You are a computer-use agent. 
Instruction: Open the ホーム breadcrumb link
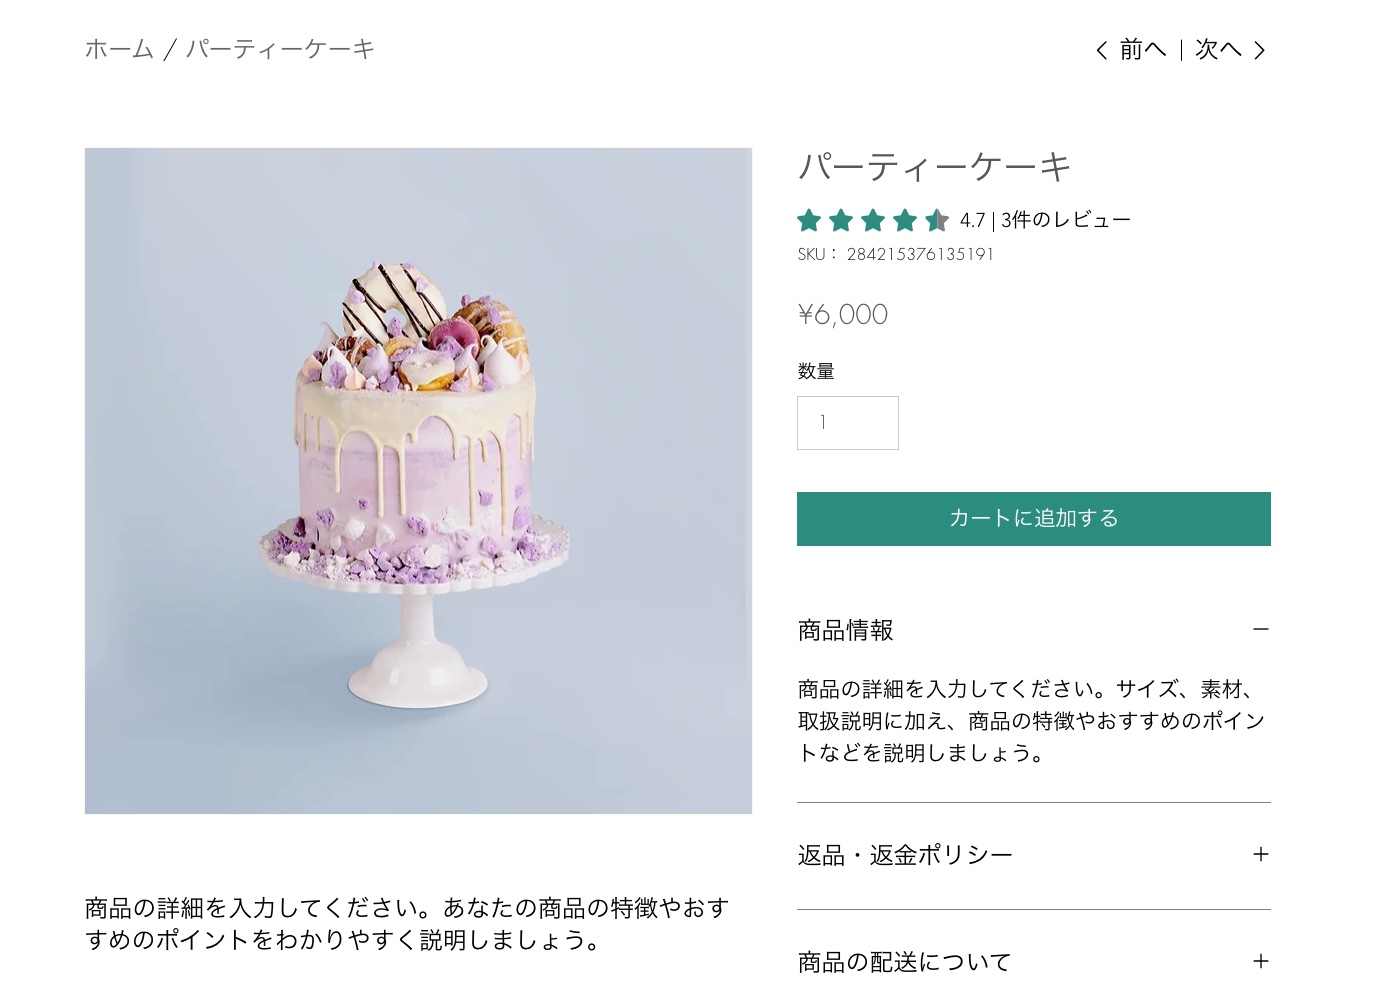[118, 47]
